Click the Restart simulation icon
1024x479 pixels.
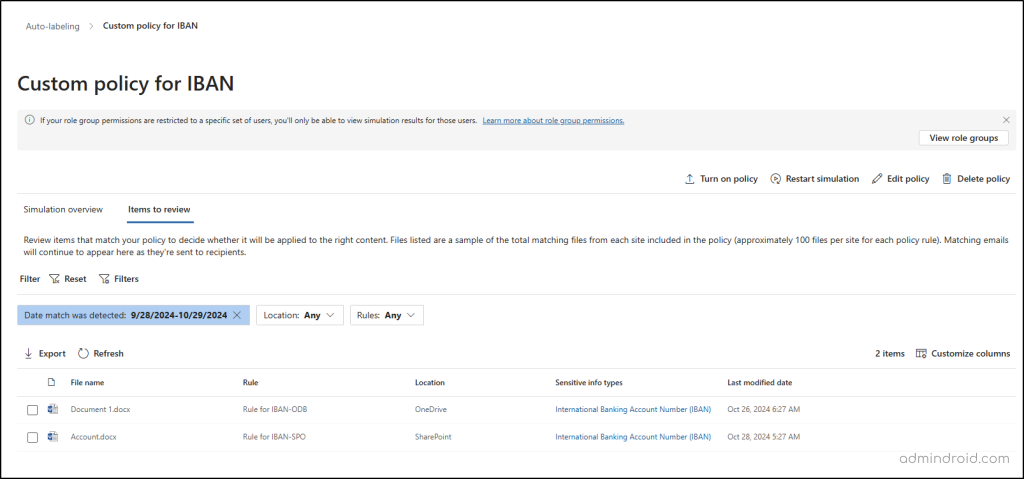pos(776,179)
